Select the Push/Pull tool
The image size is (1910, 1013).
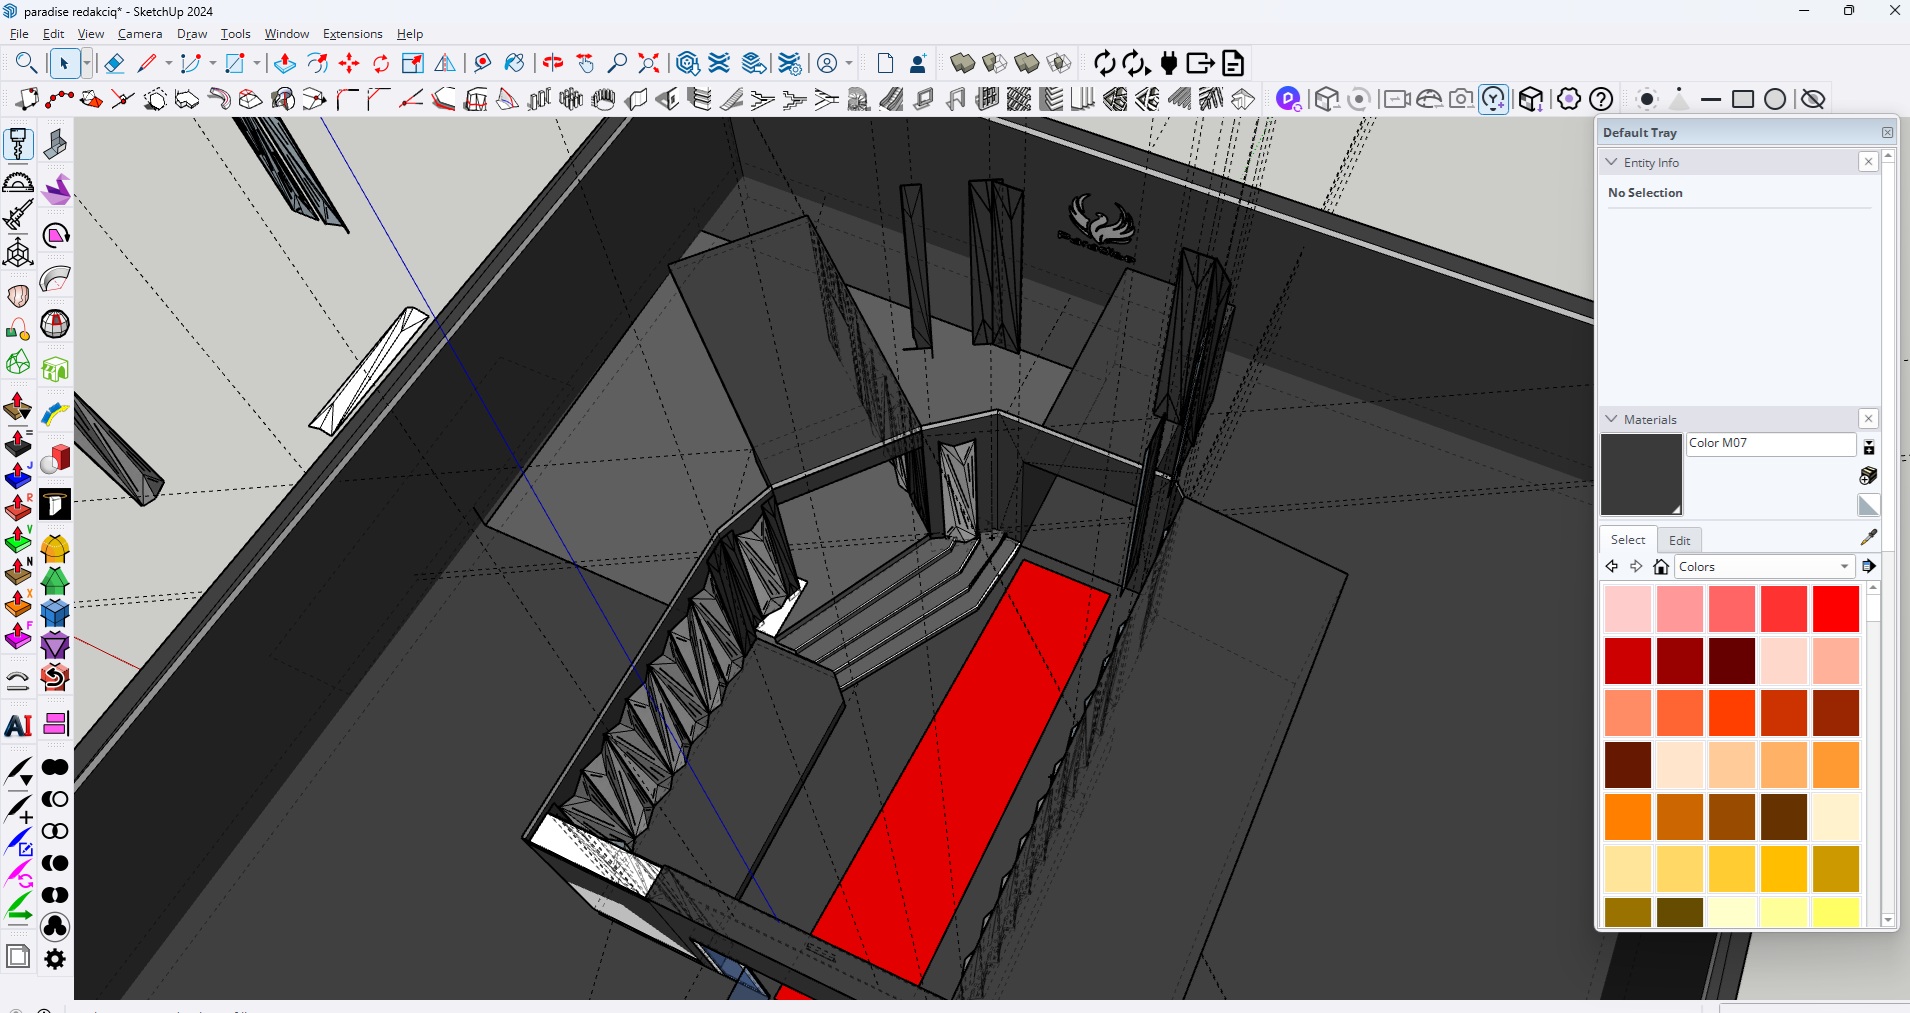click(x=285, y=64)
